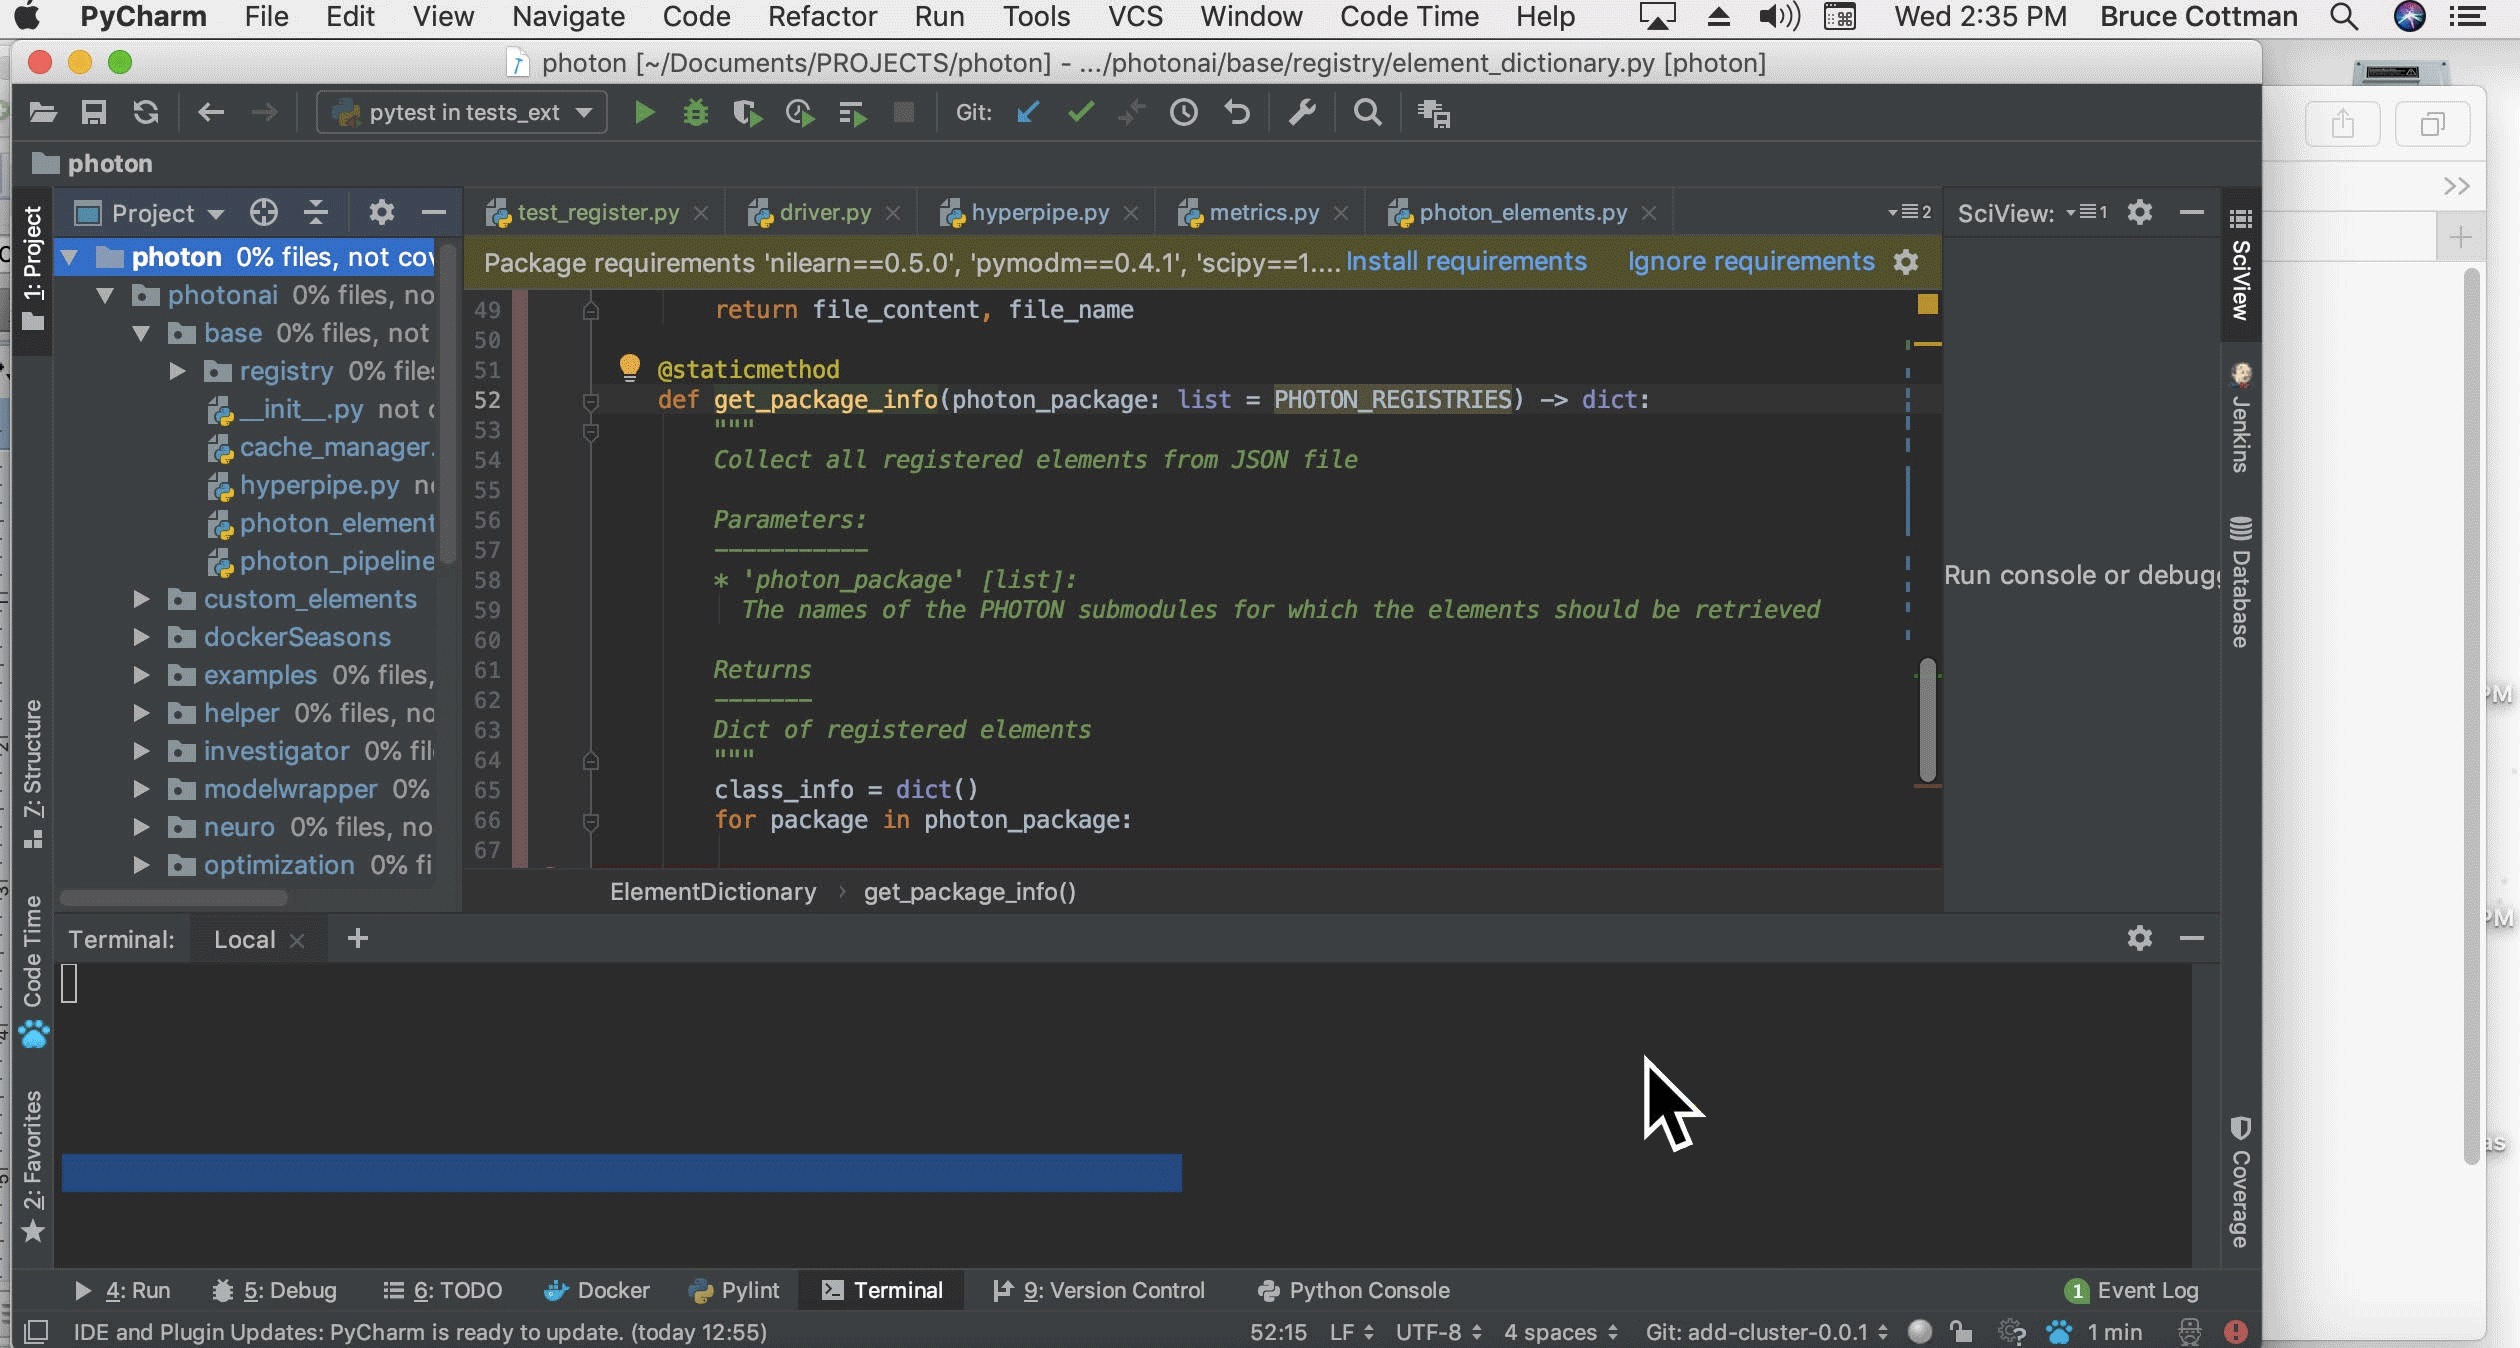Click Git commit checkmark icon
Viewport: 2520px width, 1348px height.
[1080, 113]
